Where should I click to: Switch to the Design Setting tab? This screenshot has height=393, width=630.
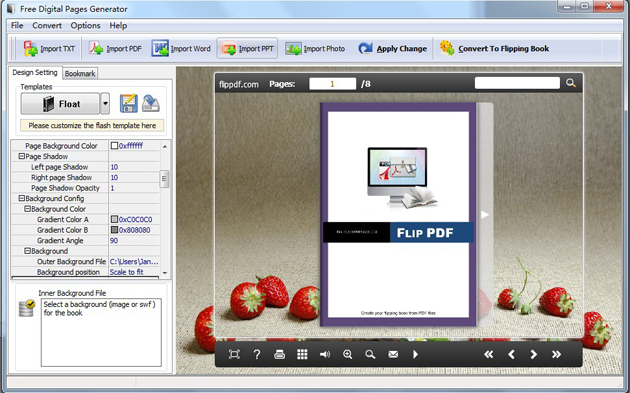(35, 72)
